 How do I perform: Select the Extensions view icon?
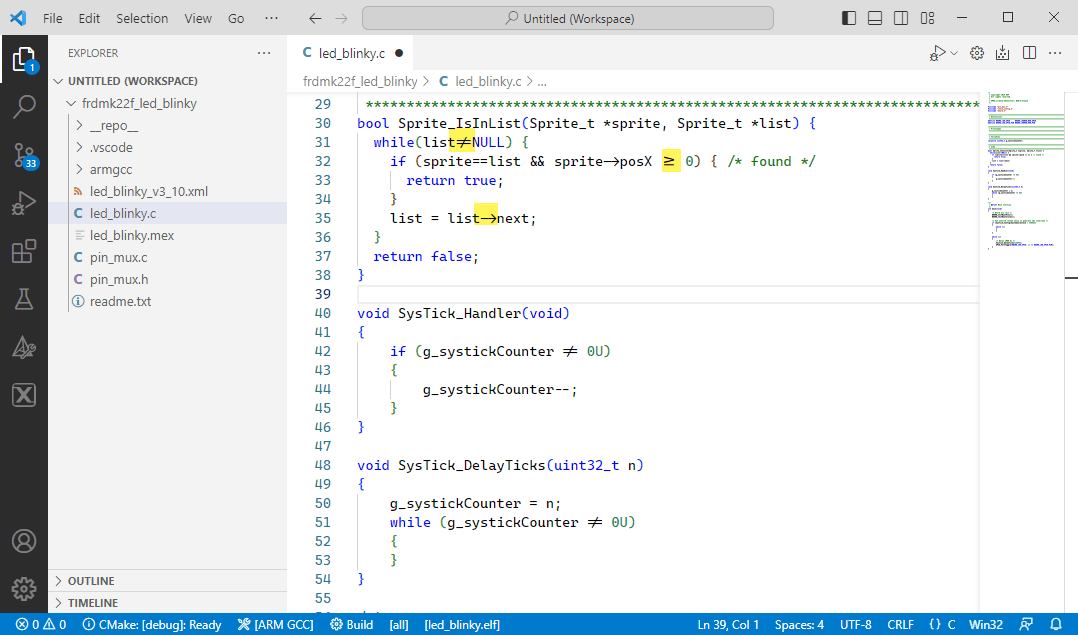click(24, 251)
